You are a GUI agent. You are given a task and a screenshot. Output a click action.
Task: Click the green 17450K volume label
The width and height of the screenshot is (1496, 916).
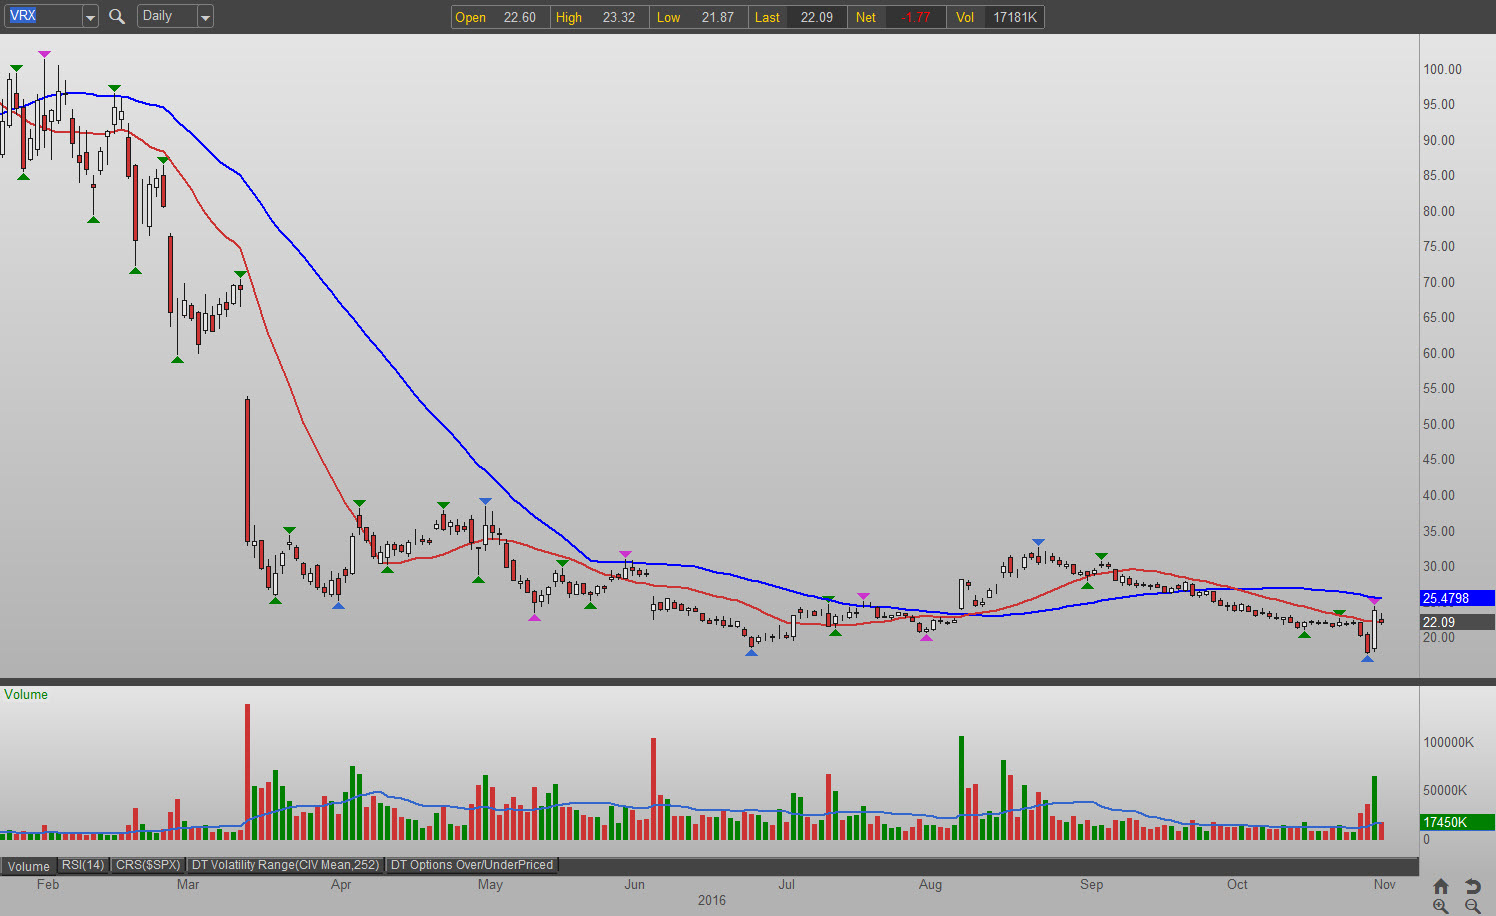(x=1456, y=822)
